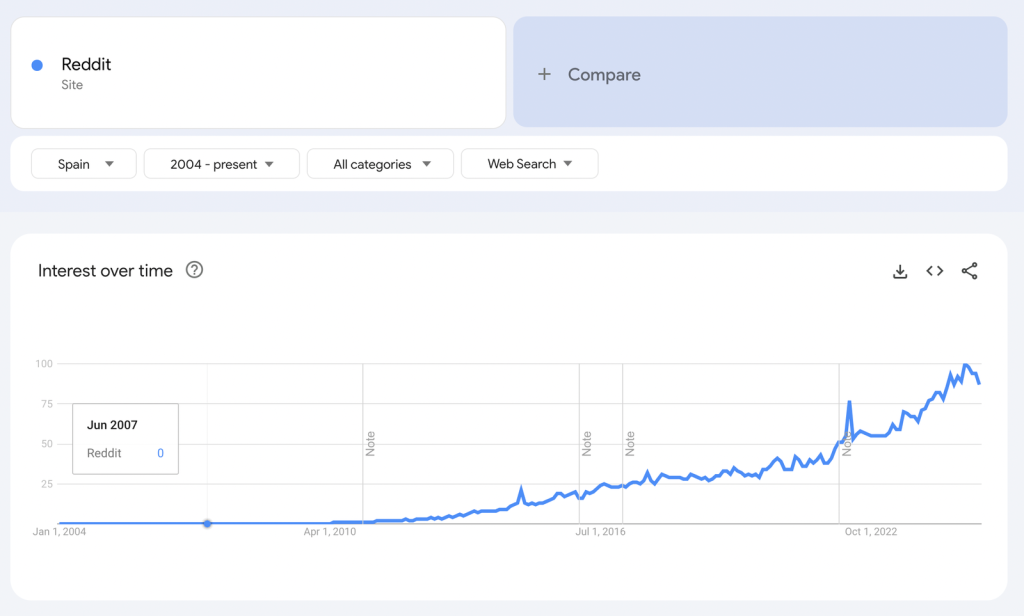Select the Interest over time section heading
The width and height of the screenshot is (1024, 616).
[106, 270]
